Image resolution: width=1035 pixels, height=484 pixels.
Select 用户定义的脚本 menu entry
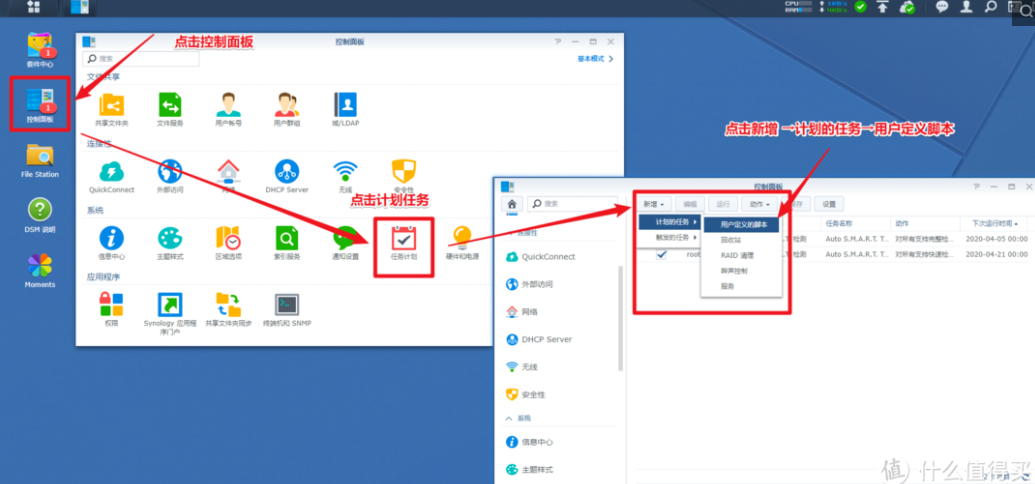[743, 225]
